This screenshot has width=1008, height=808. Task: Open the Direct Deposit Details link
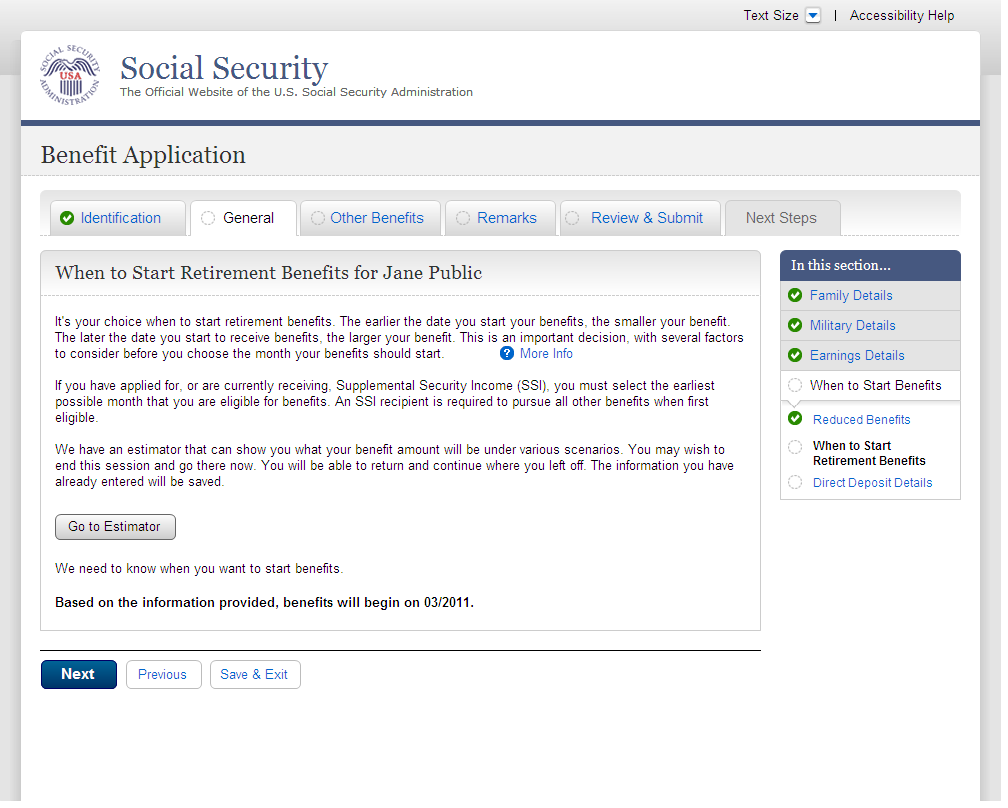872,483
